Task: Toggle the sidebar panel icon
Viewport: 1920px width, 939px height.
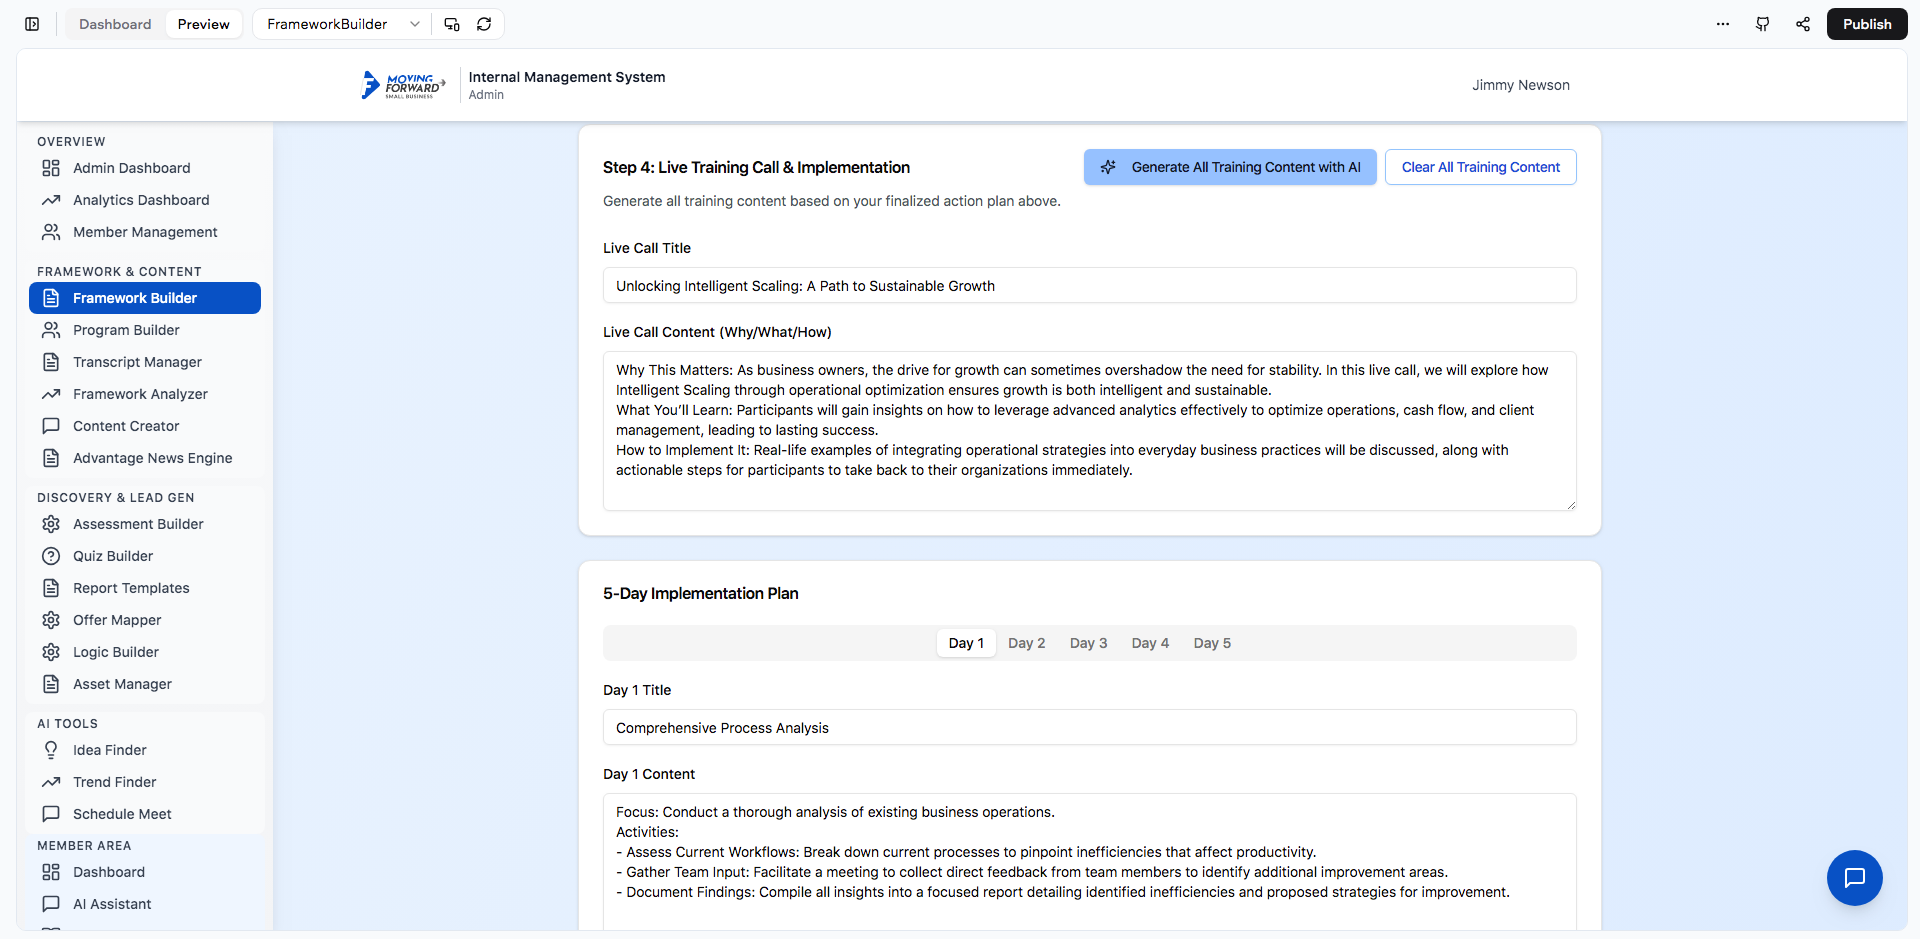Action: (32, 24)
